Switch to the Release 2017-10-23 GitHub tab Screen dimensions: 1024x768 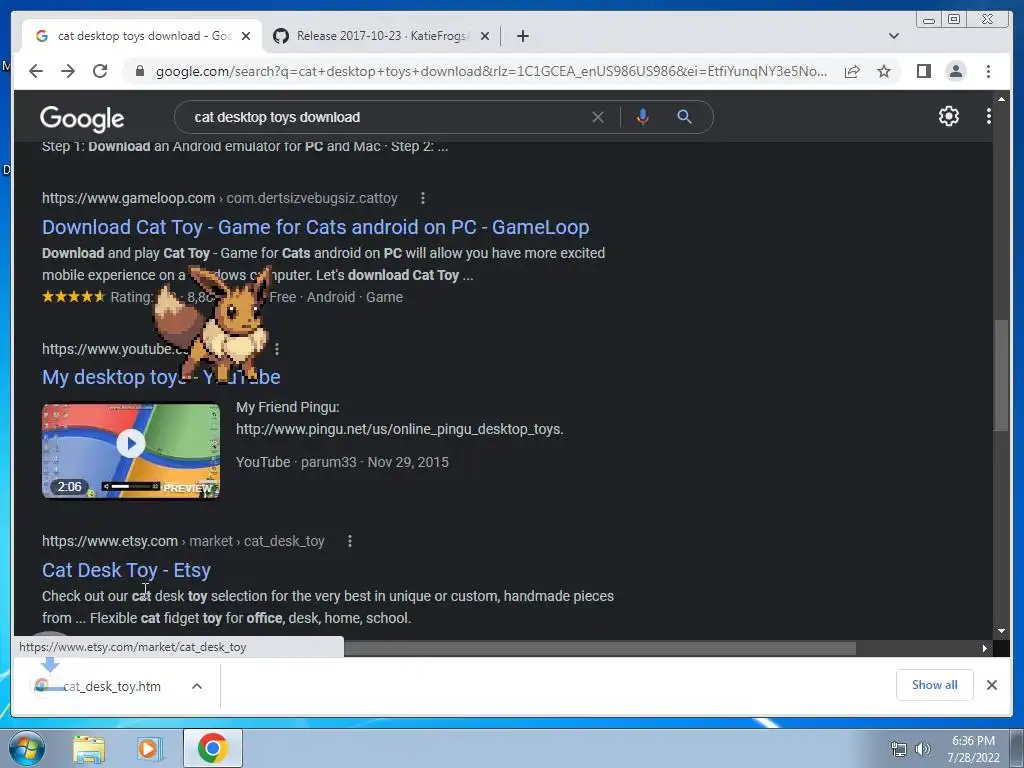click(x=381, y=36)
